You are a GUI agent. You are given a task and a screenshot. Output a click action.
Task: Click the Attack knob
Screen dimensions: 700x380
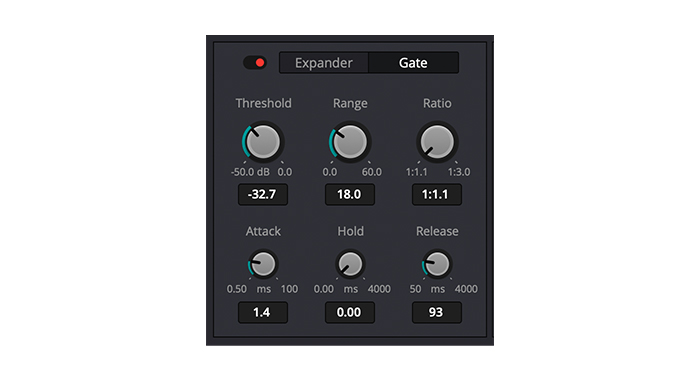coord(263,264)
